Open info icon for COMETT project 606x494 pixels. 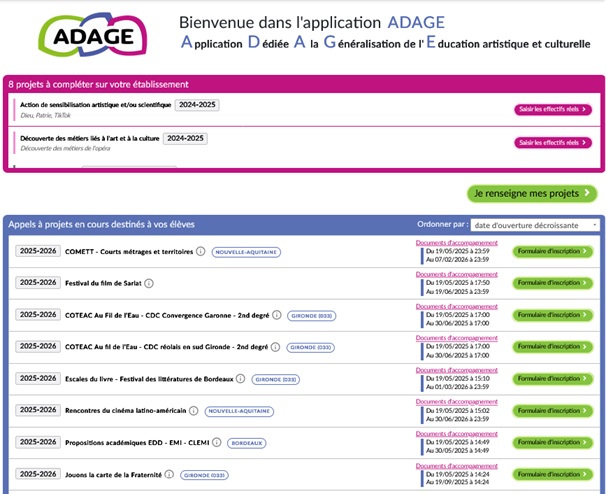click(x=200, y=251)
